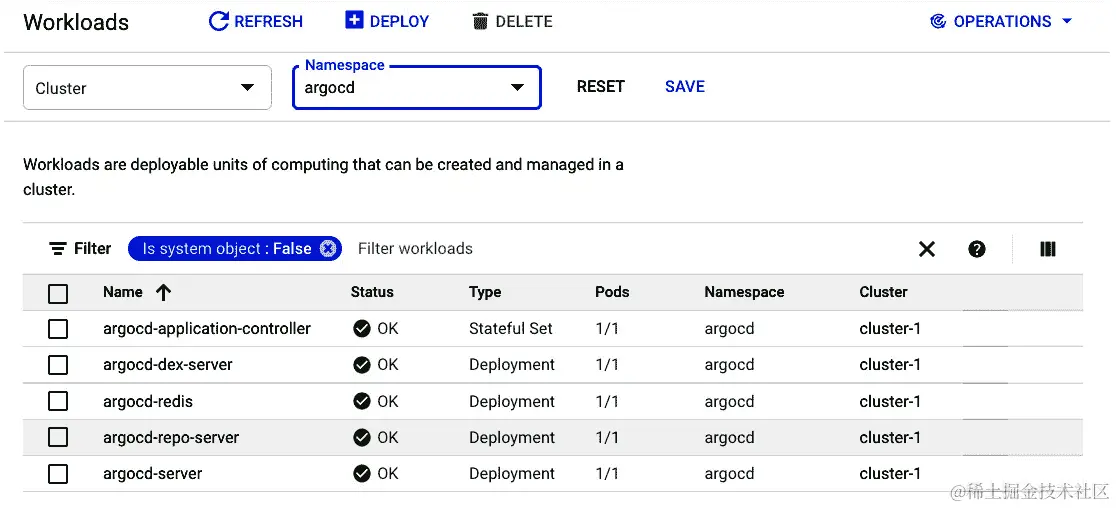1116x508 pixels.
Task: Sort workloads by Pods column header
Action: (x=612, y=292)
